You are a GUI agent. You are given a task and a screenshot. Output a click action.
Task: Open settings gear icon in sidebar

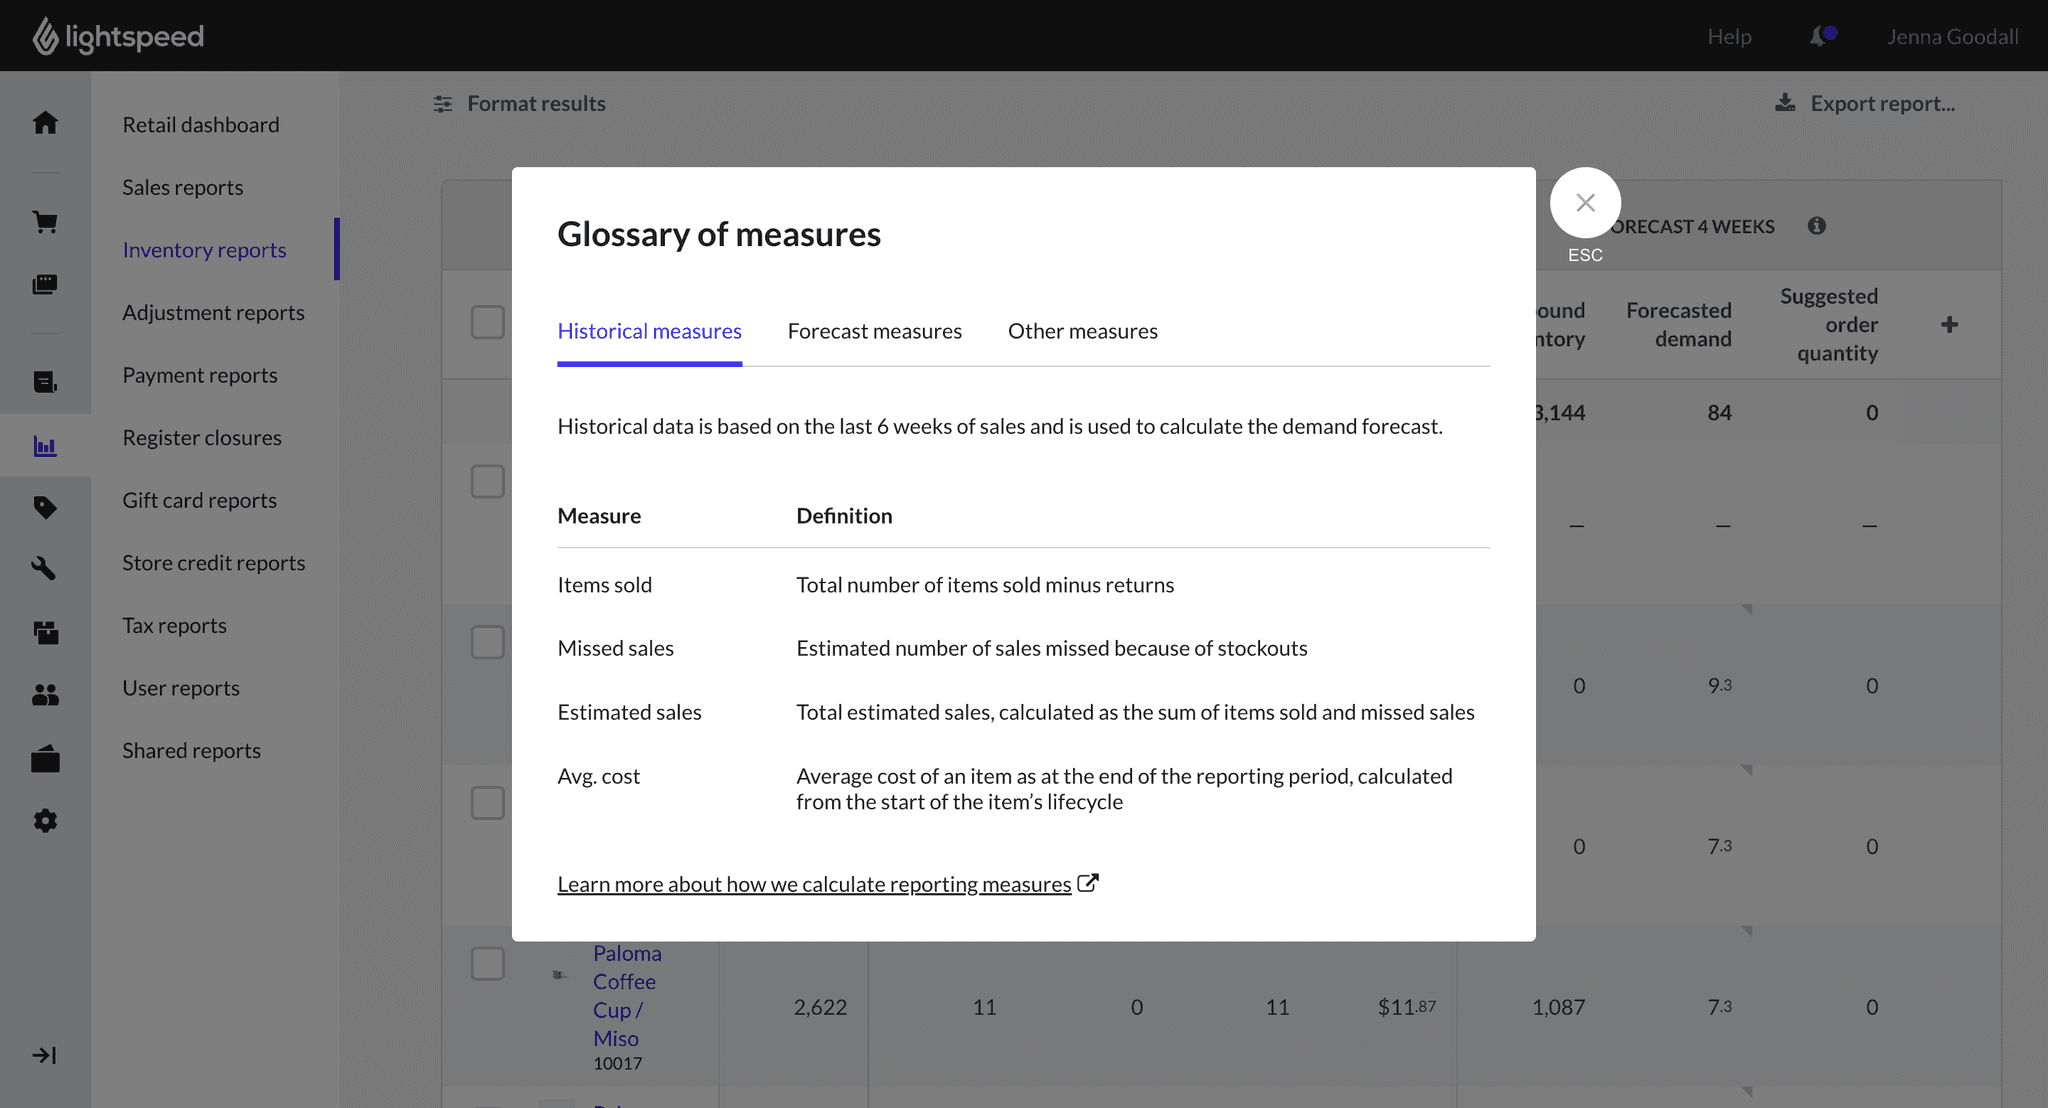(x=45, y=821)
